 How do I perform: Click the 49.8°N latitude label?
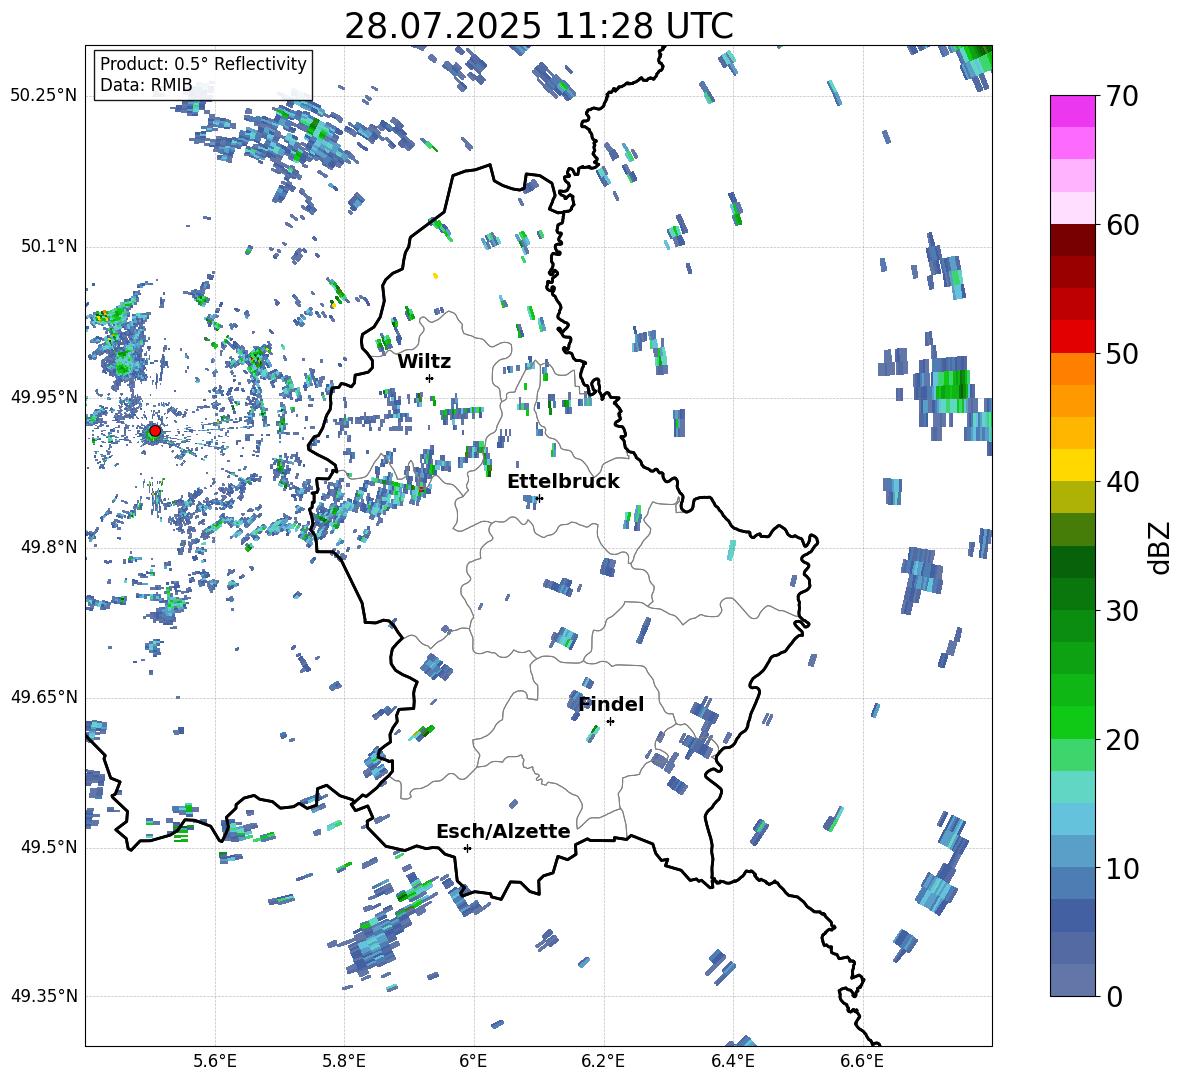point(49,547)
